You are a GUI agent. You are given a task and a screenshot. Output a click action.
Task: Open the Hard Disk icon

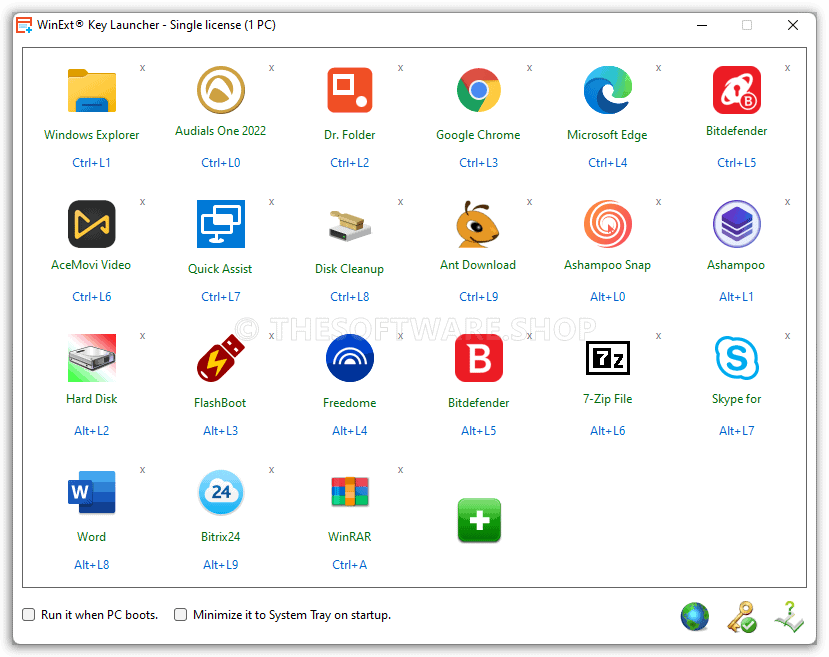point(91,358)
